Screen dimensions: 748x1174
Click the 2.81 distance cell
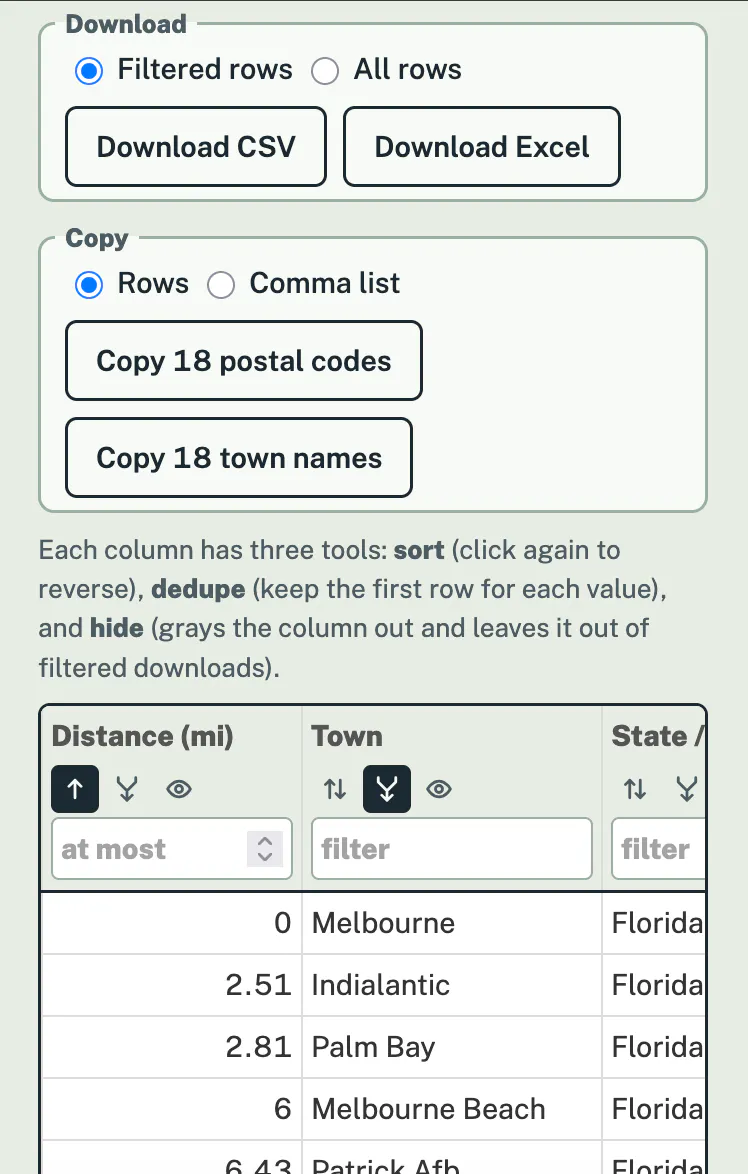coord(171,1047)
